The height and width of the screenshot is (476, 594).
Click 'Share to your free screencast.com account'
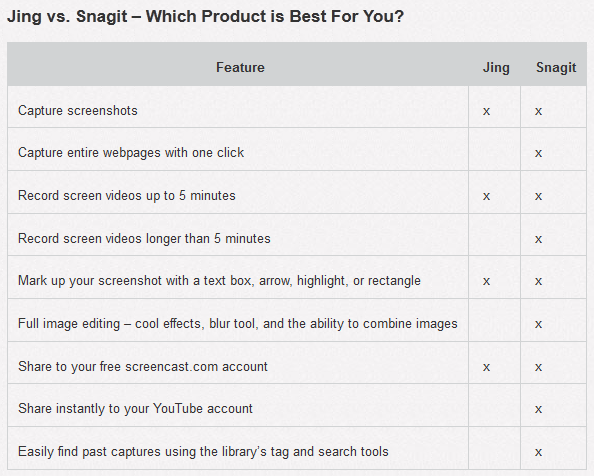coord(143,367)
